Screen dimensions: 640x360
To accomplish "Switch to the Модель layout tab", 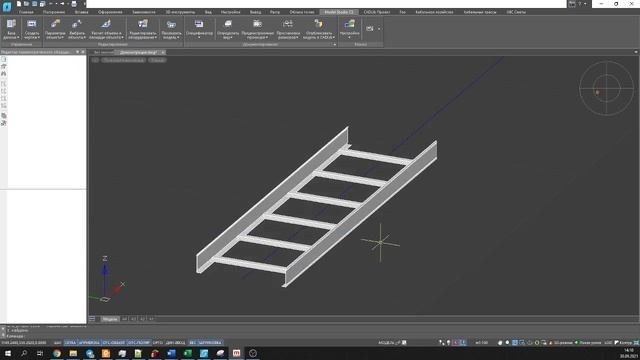I will [109, 319].
